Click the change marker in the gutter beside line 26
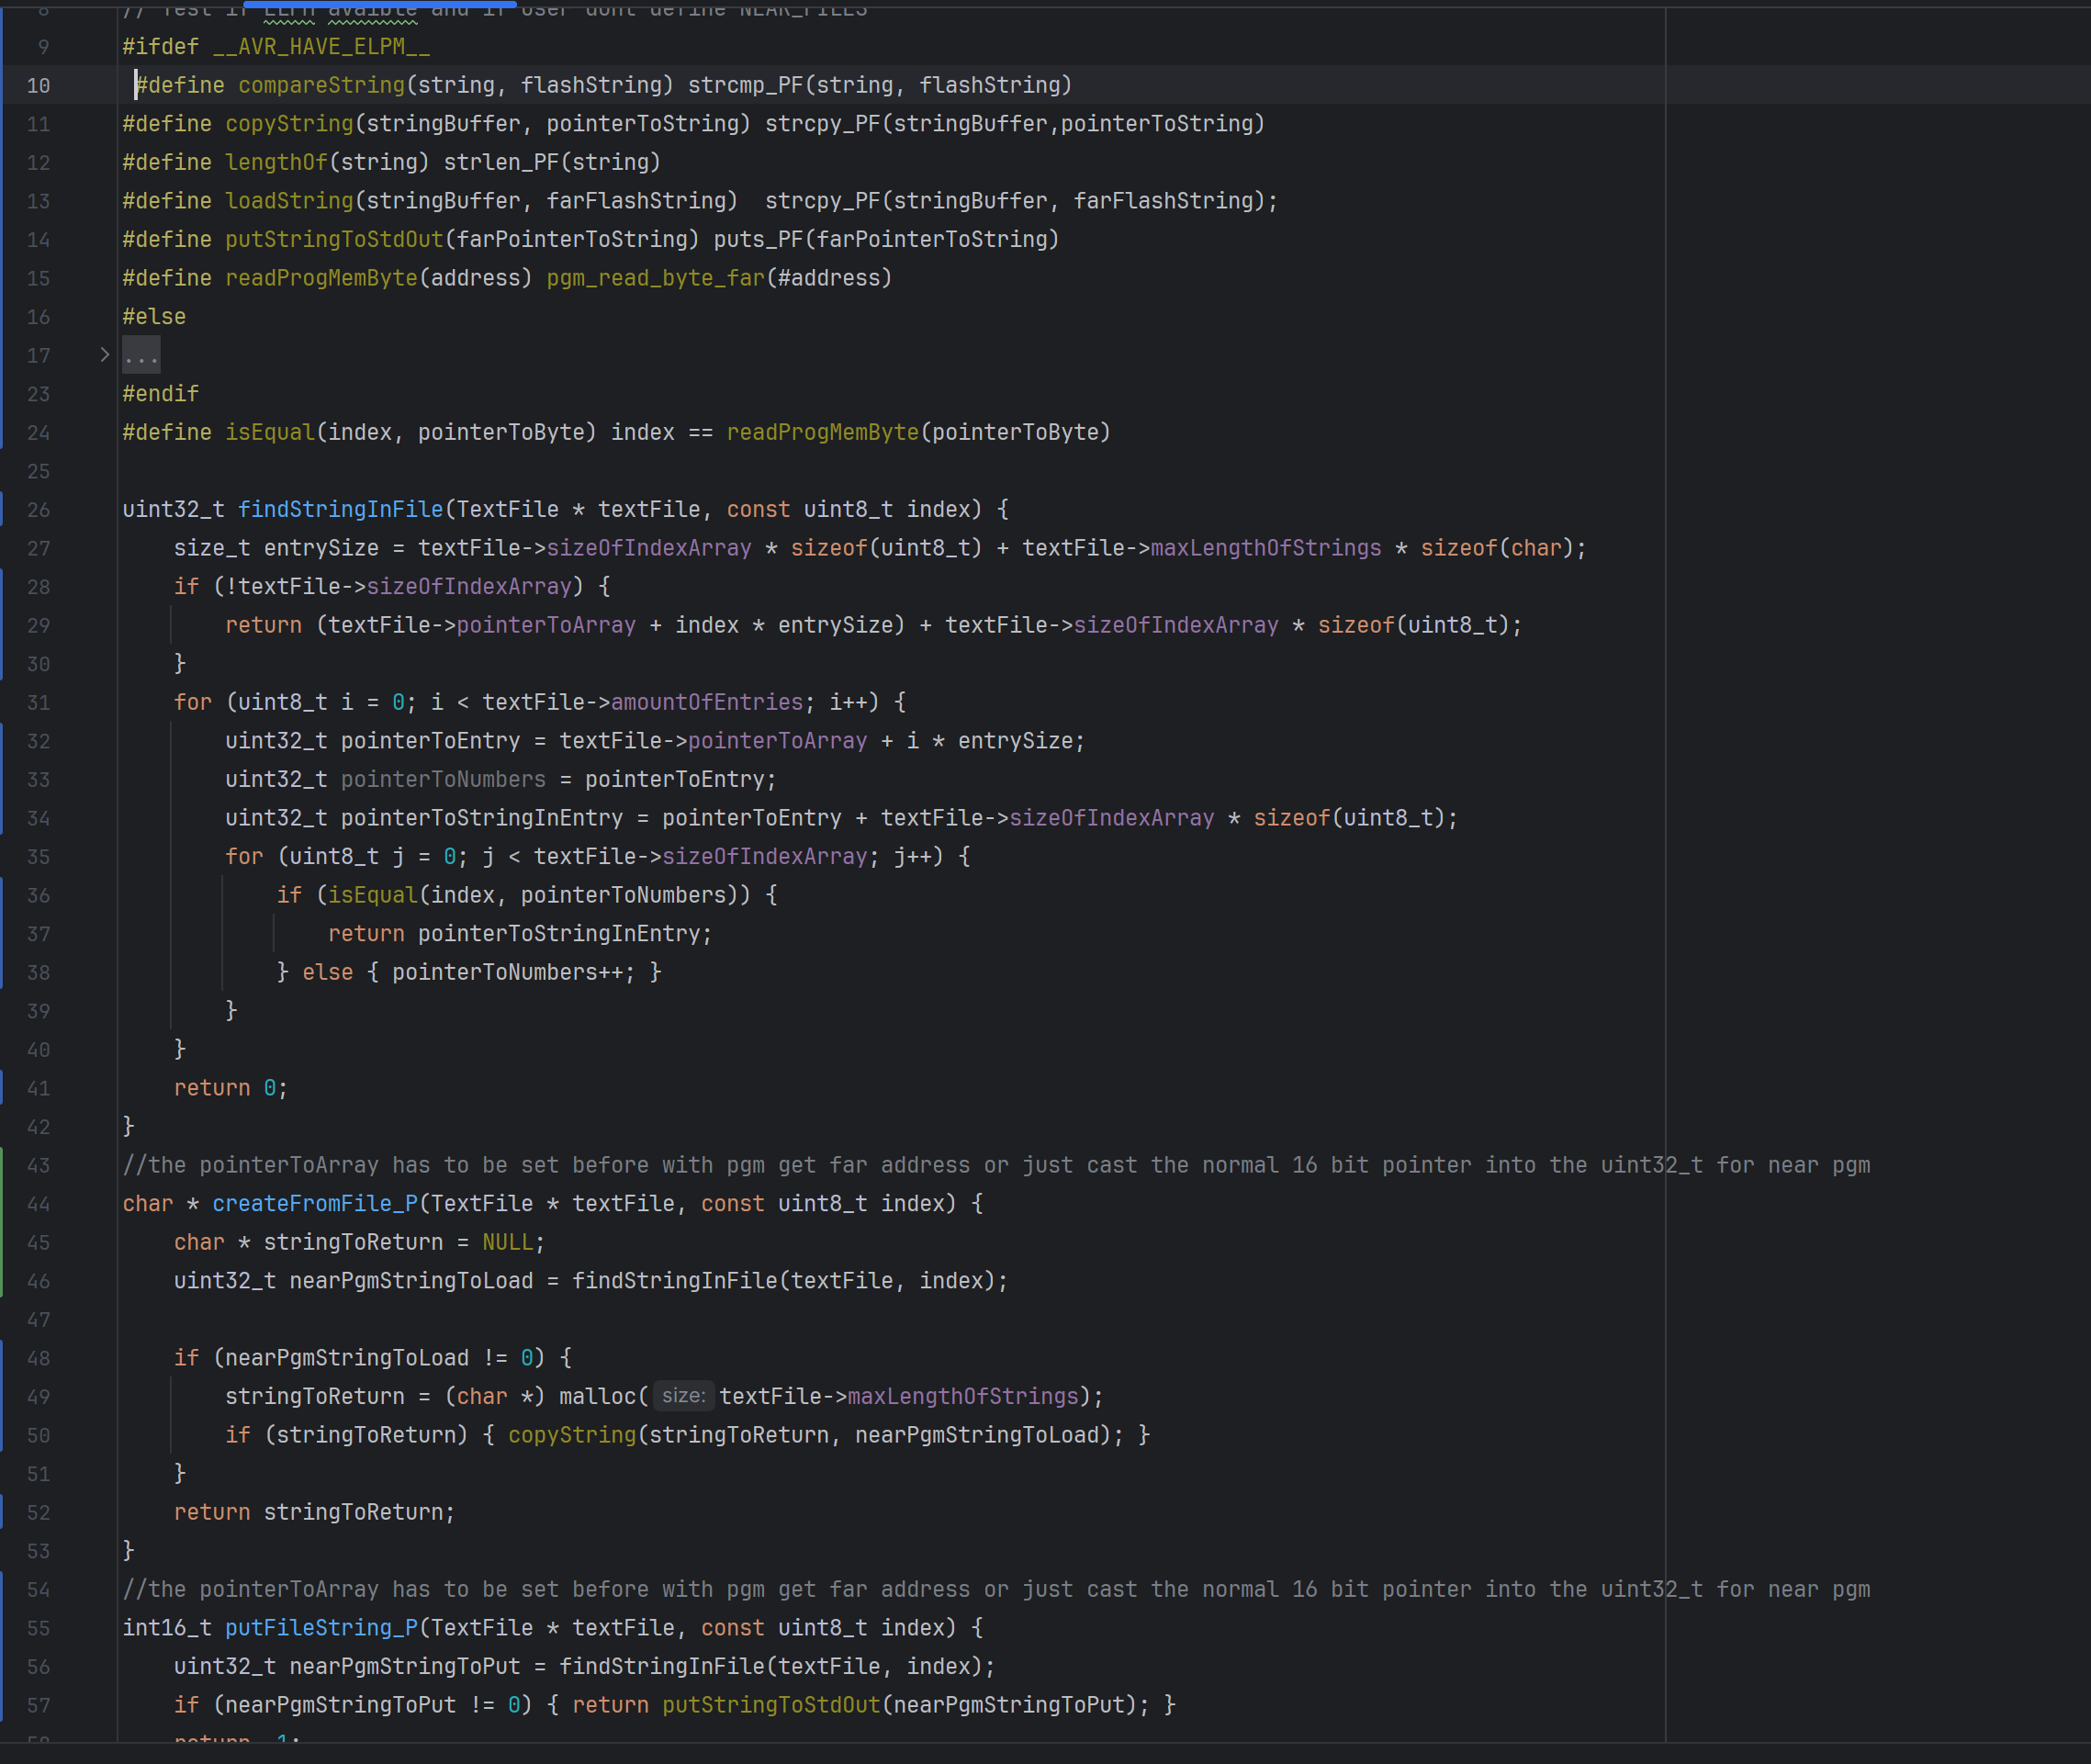This screenshot has width=2091, height=1764. pyautogui.click(x=3, y=509)
